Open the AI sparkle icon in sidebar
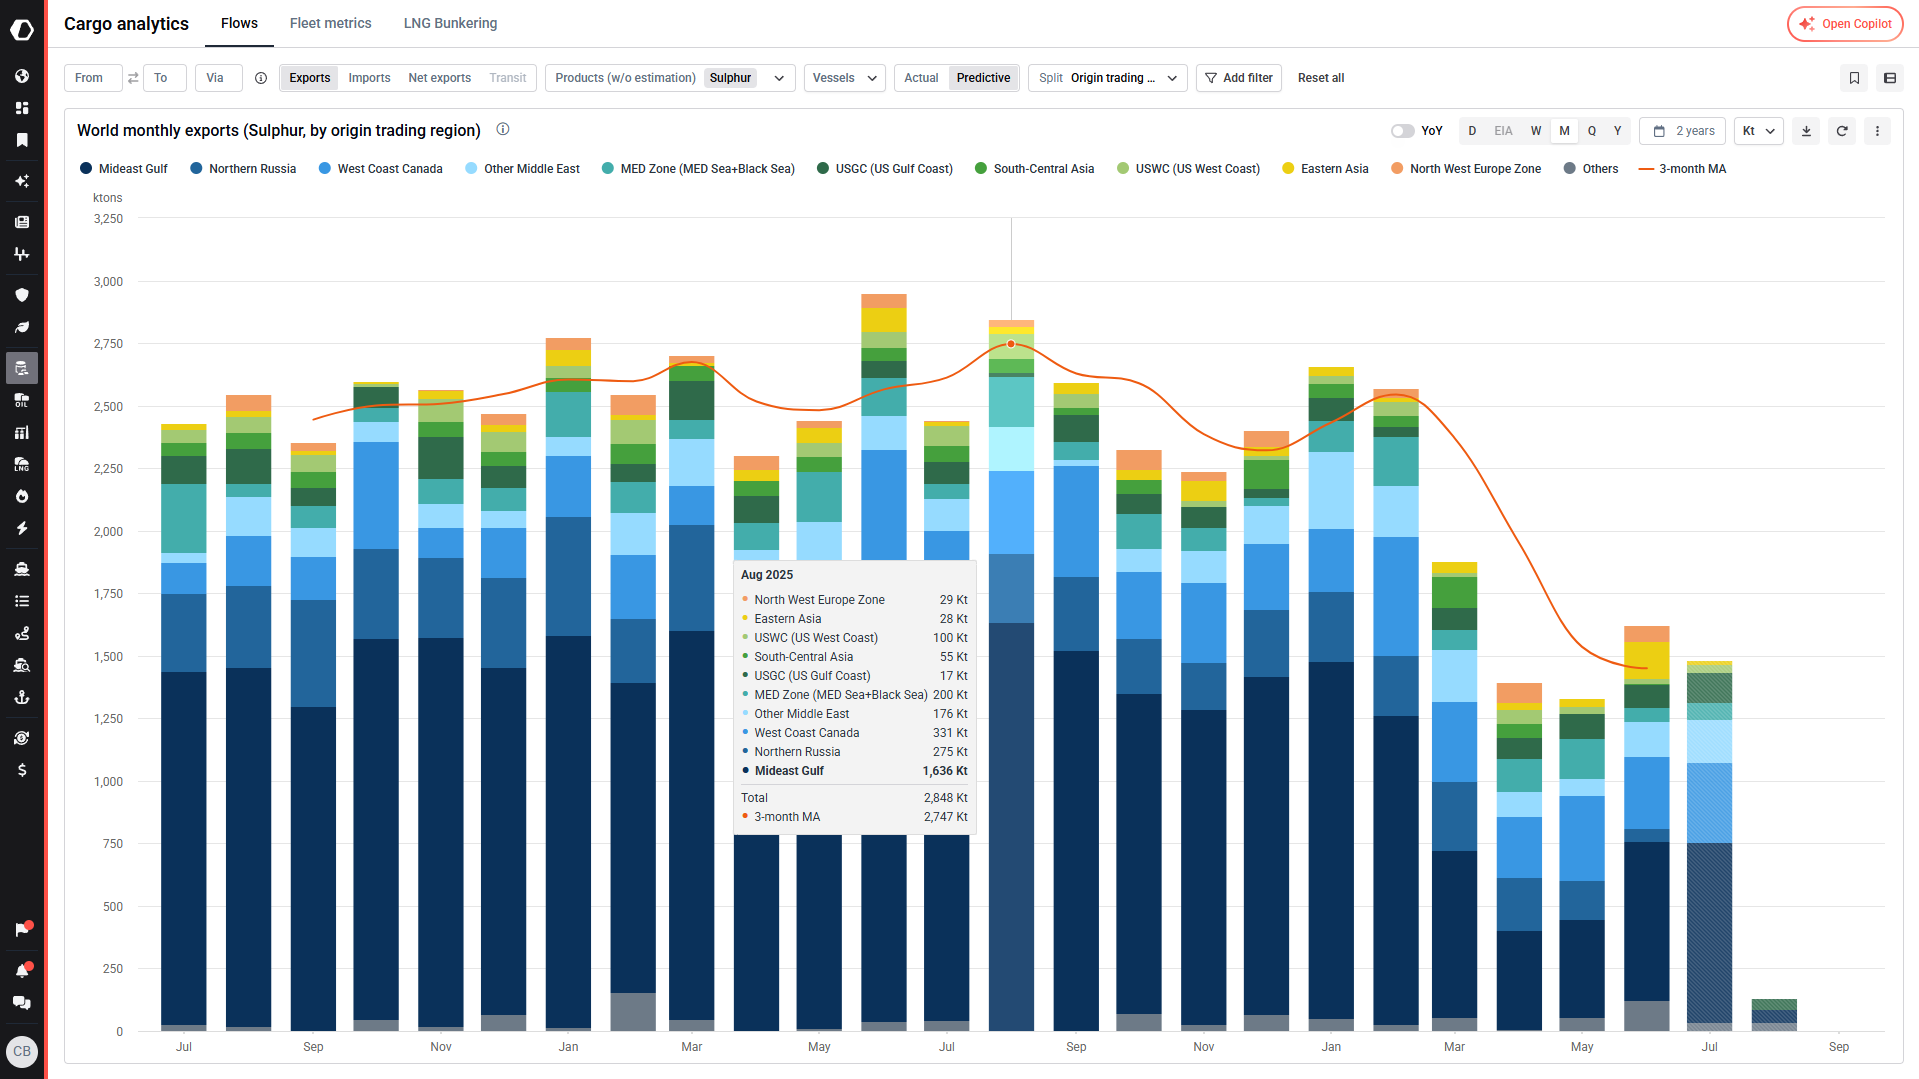Image resolution: width=1919 pixels, height=1079 pixels. (x=22, y=181)
